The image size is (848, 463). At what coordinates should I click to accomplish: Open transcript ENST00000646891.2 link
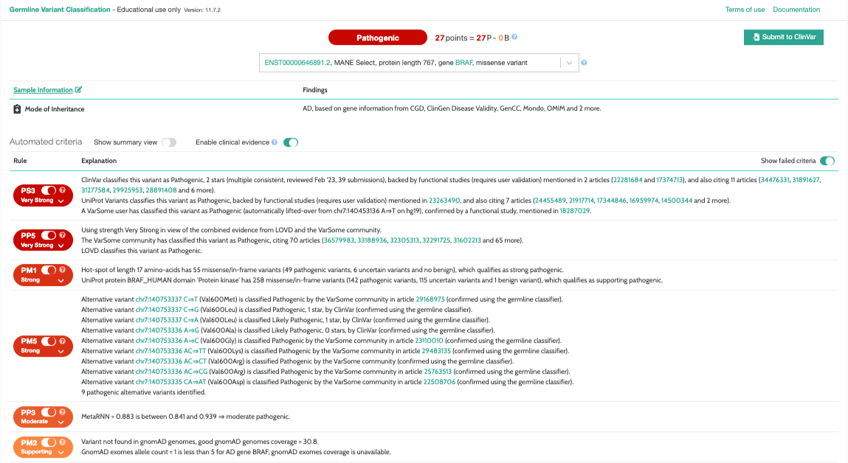pos(297,63)
